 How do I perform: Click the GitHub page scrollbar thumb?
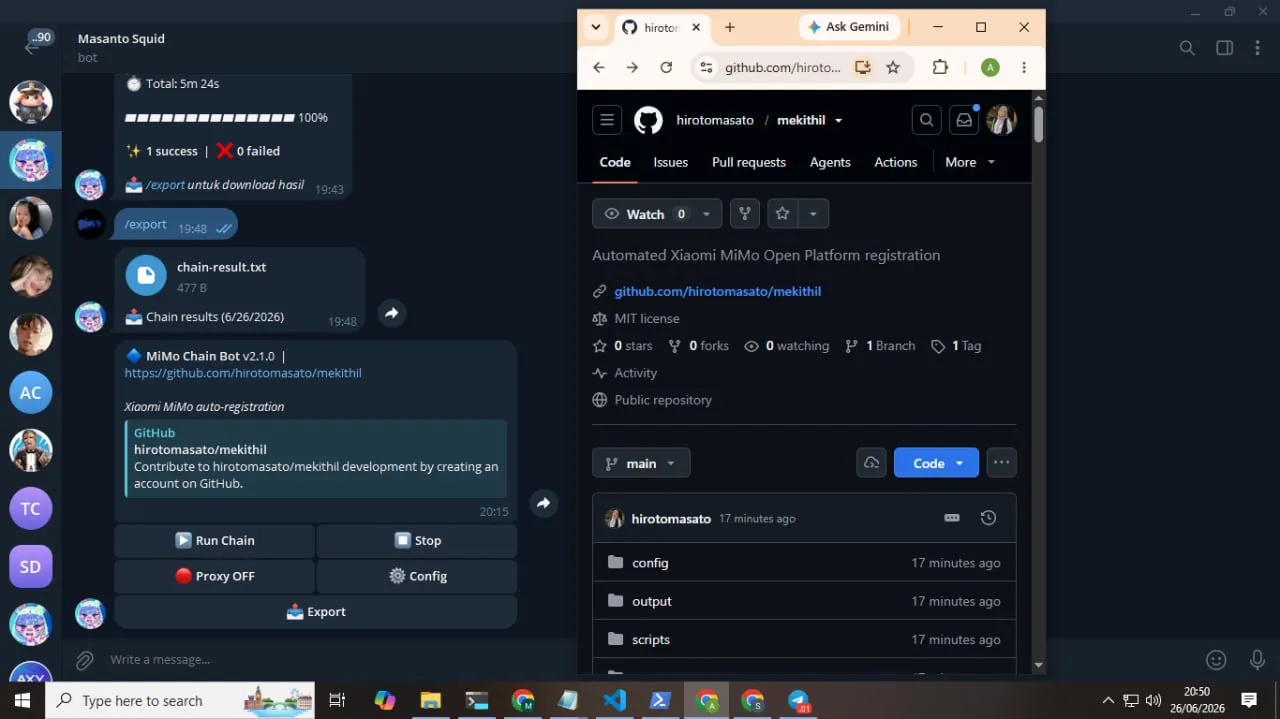[x=1039, y=123]
